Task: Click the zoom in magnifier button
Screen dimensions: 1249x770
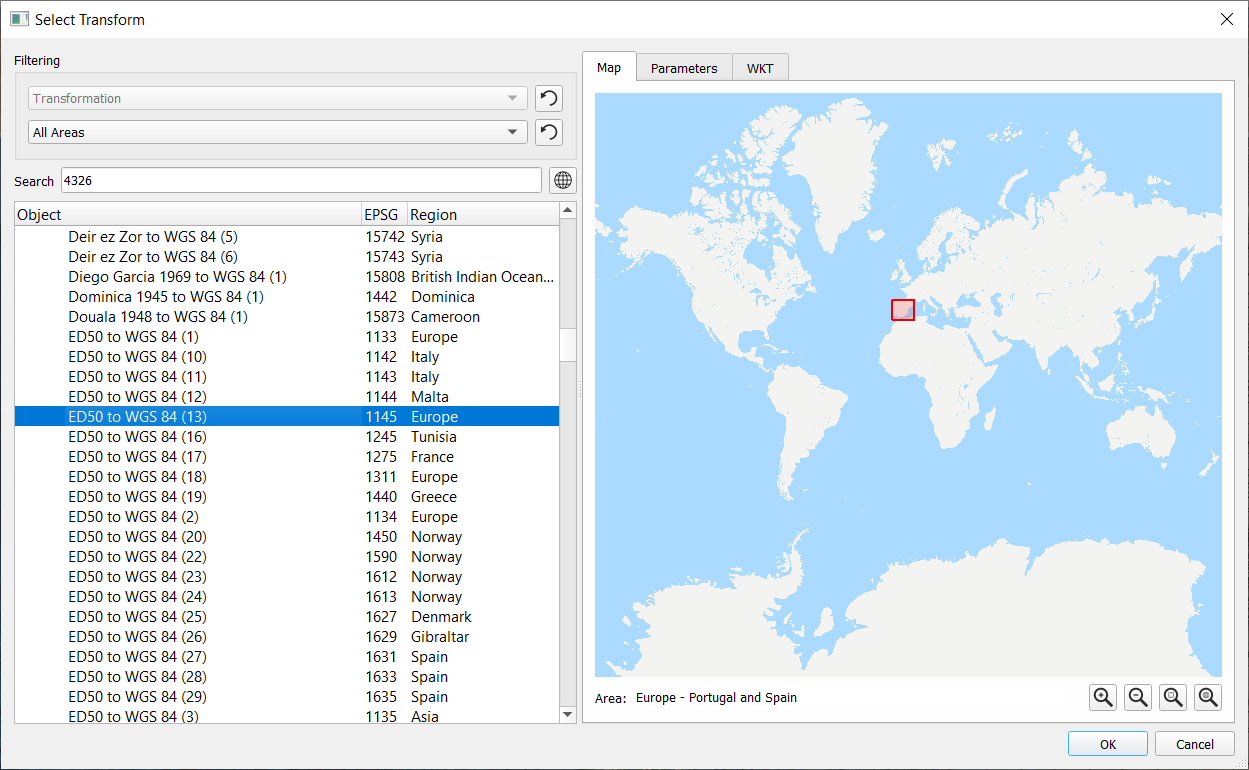Action: pyautogui.click(x=1103, y=698)
